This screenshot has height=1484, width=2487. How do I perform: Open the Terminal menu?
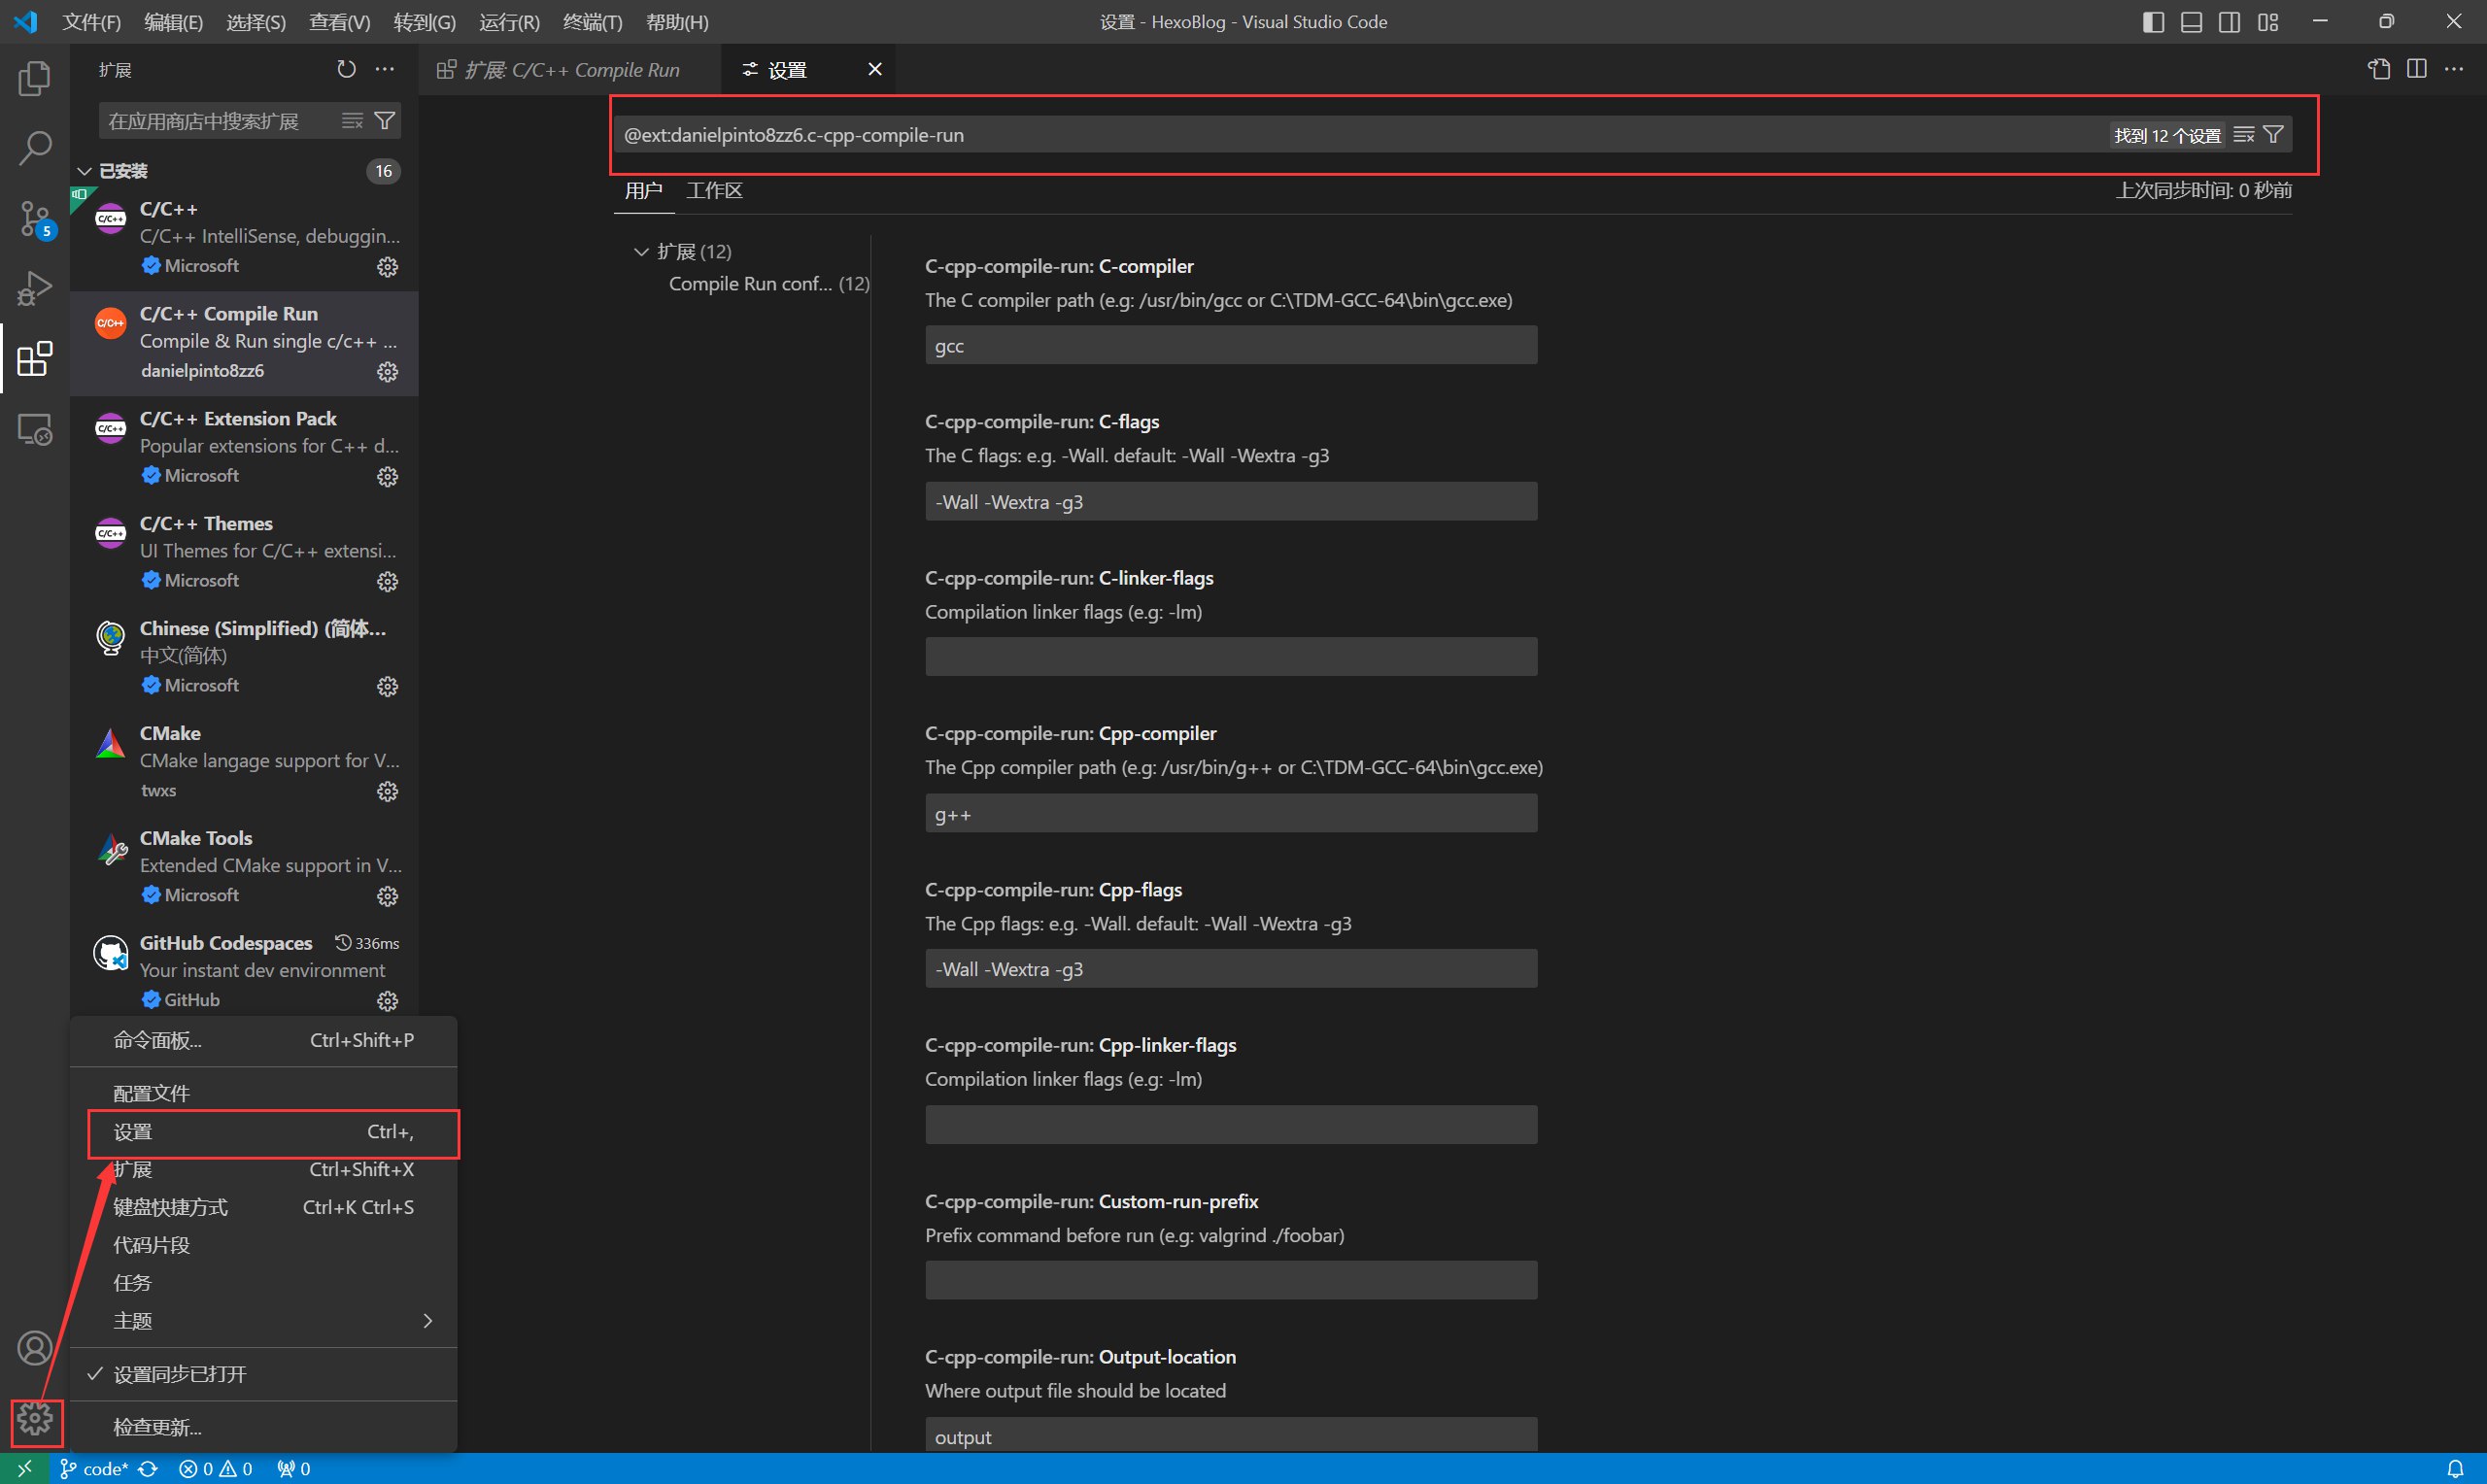(592, 22)
